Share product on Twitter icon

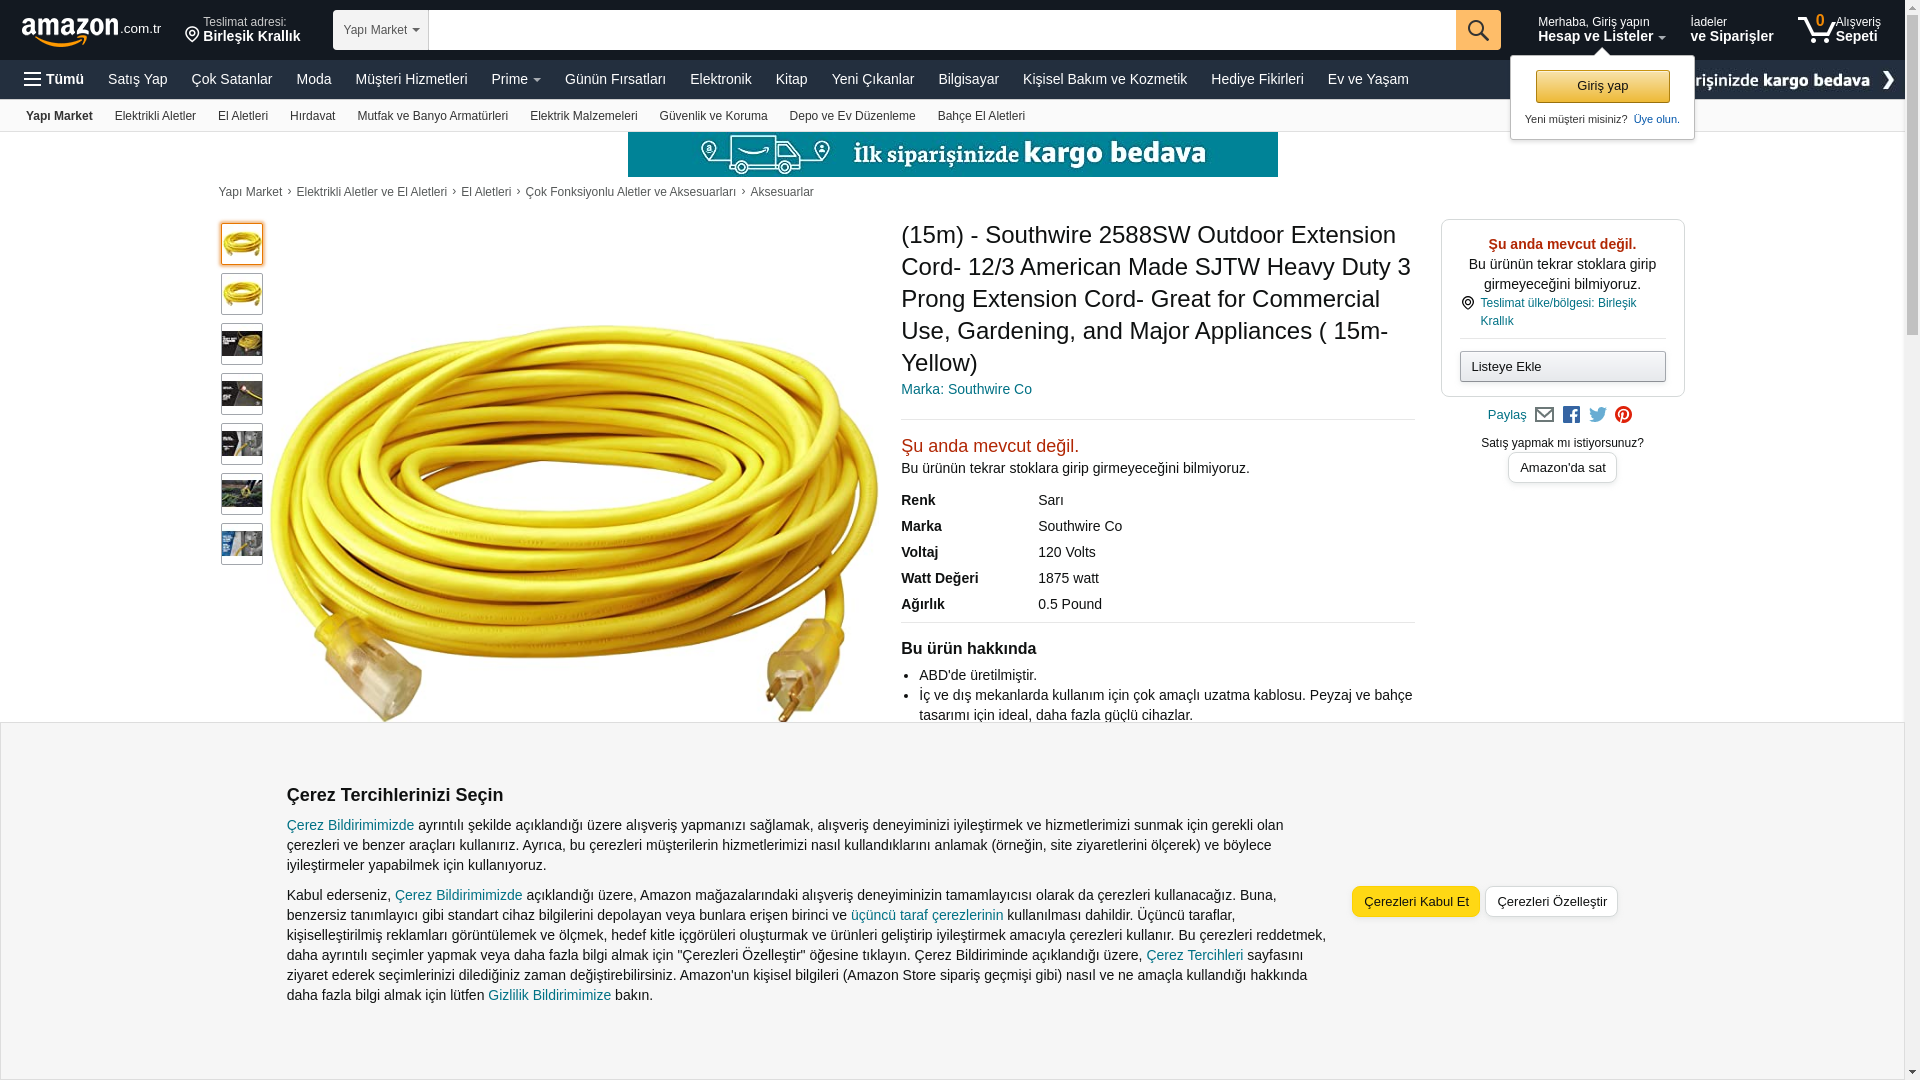1598,415
